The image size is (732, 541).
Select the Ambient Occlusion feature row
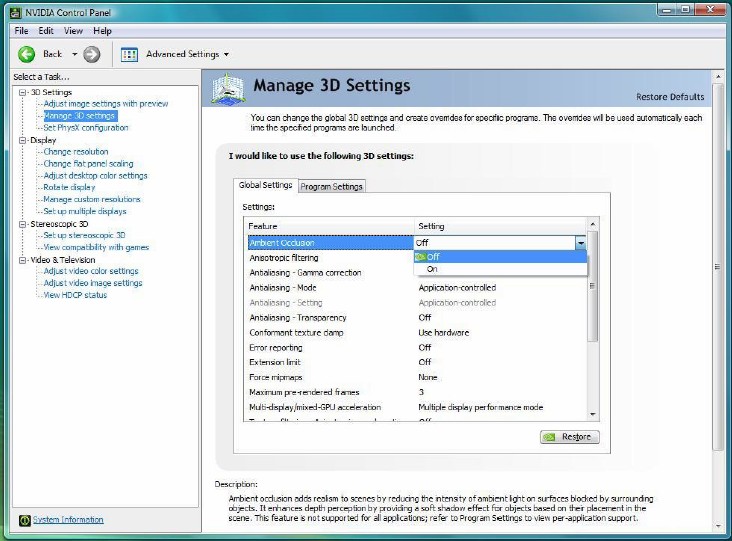[x=331, y=243]
